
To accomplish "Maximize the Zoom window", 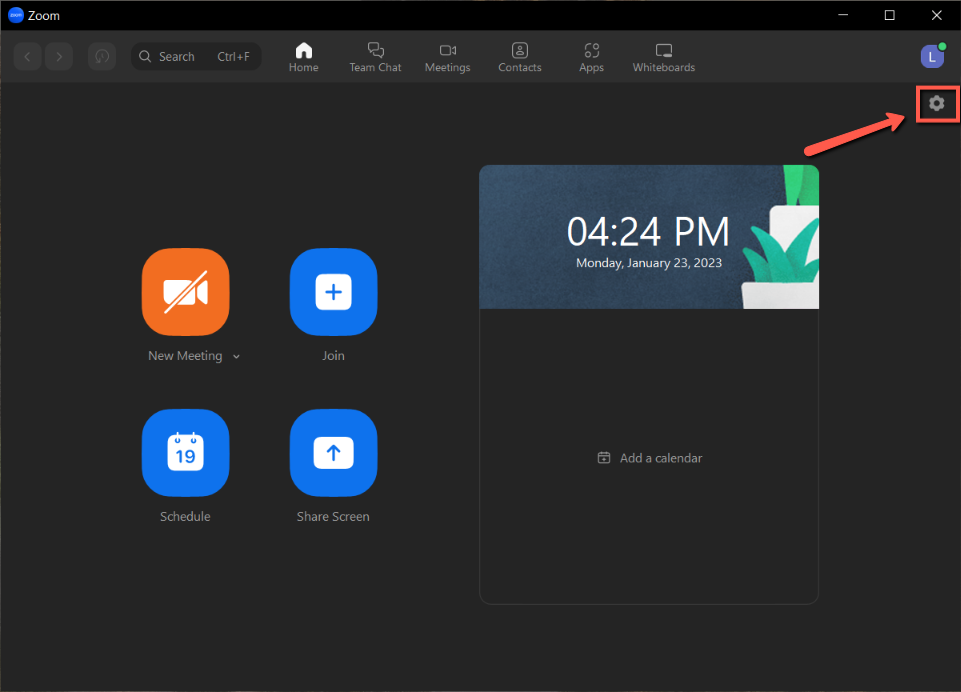I will tap(890, 15).
